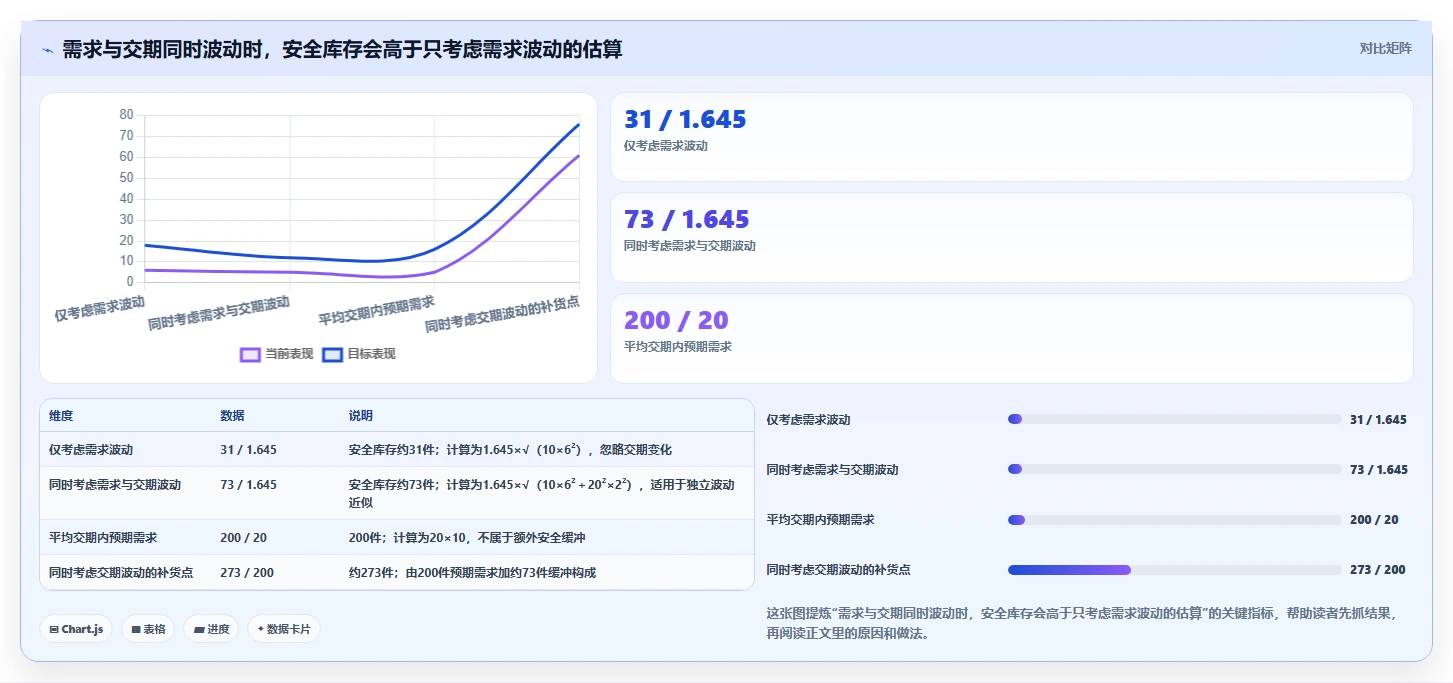Click the lightning icon beside the title
1453x683 pixels.
(x=47, y=50)
